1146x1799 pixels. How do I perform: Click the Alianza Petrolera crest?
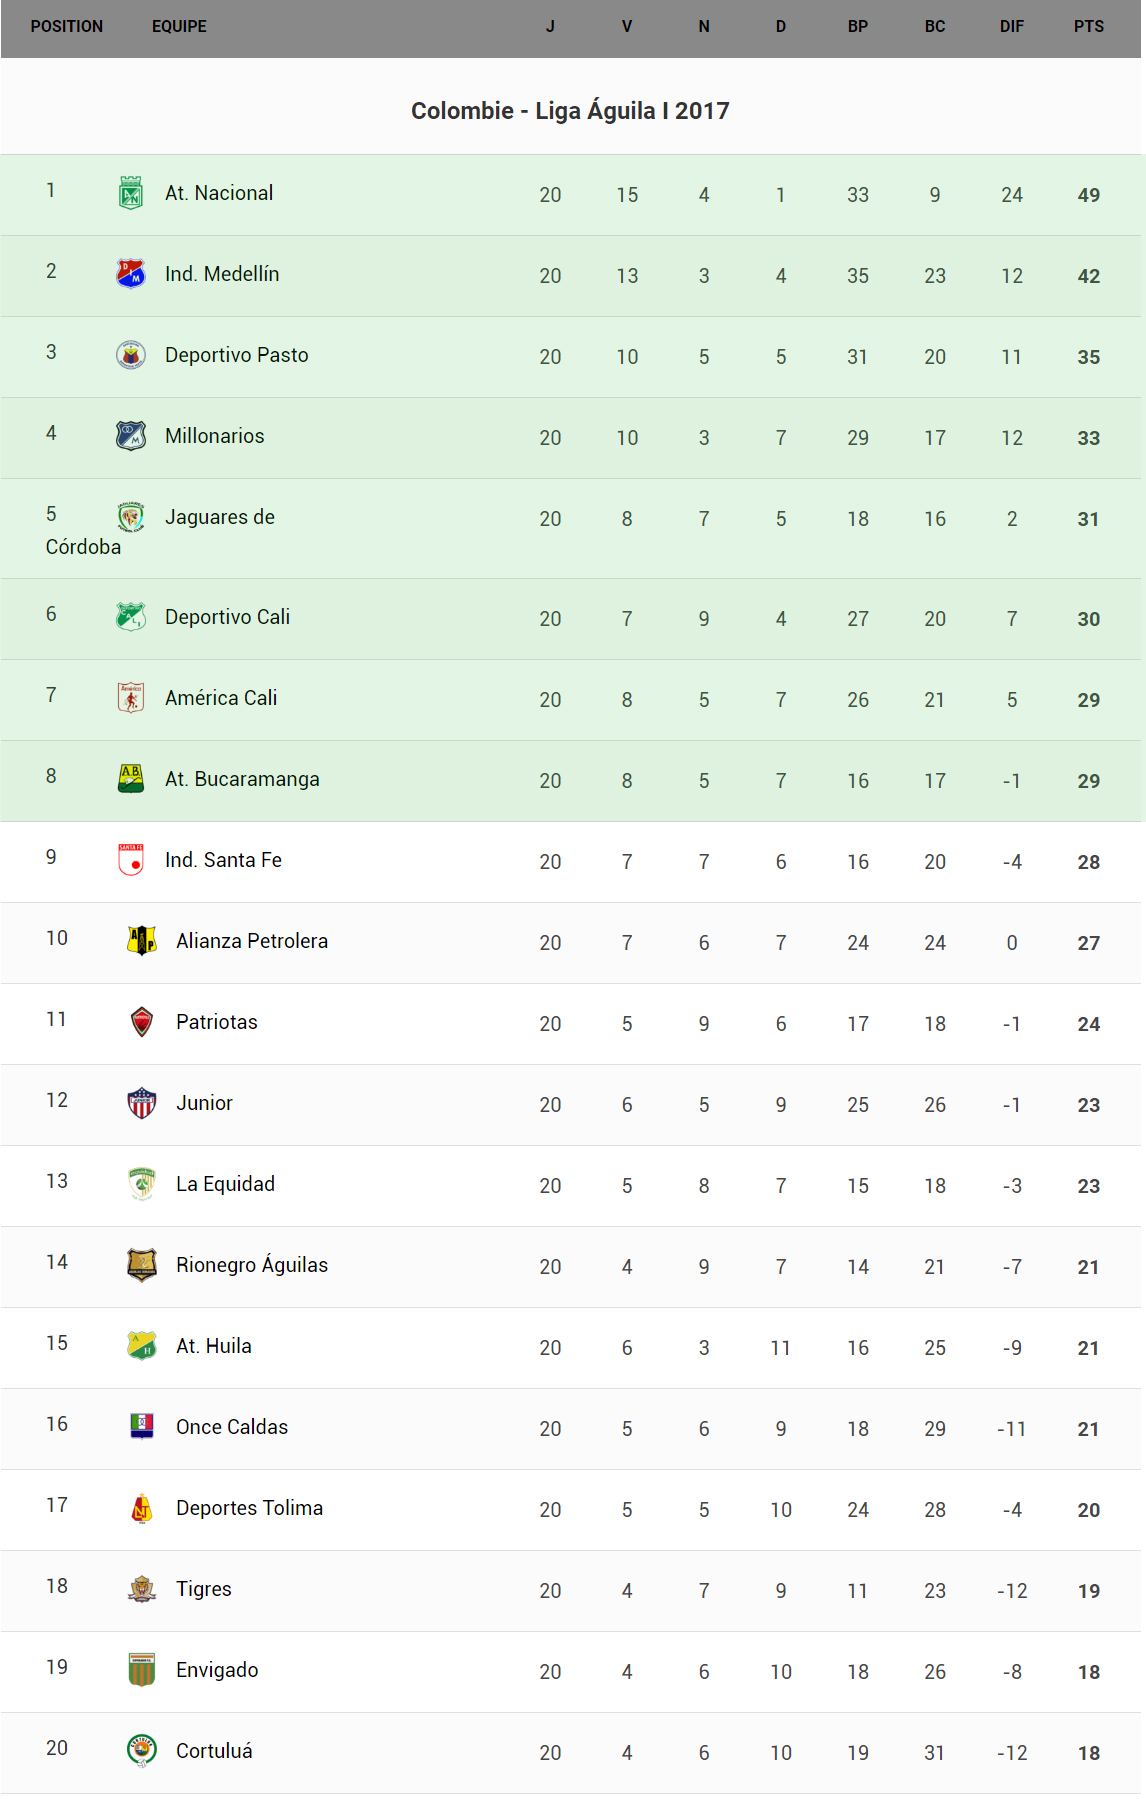tap(142, 940)
